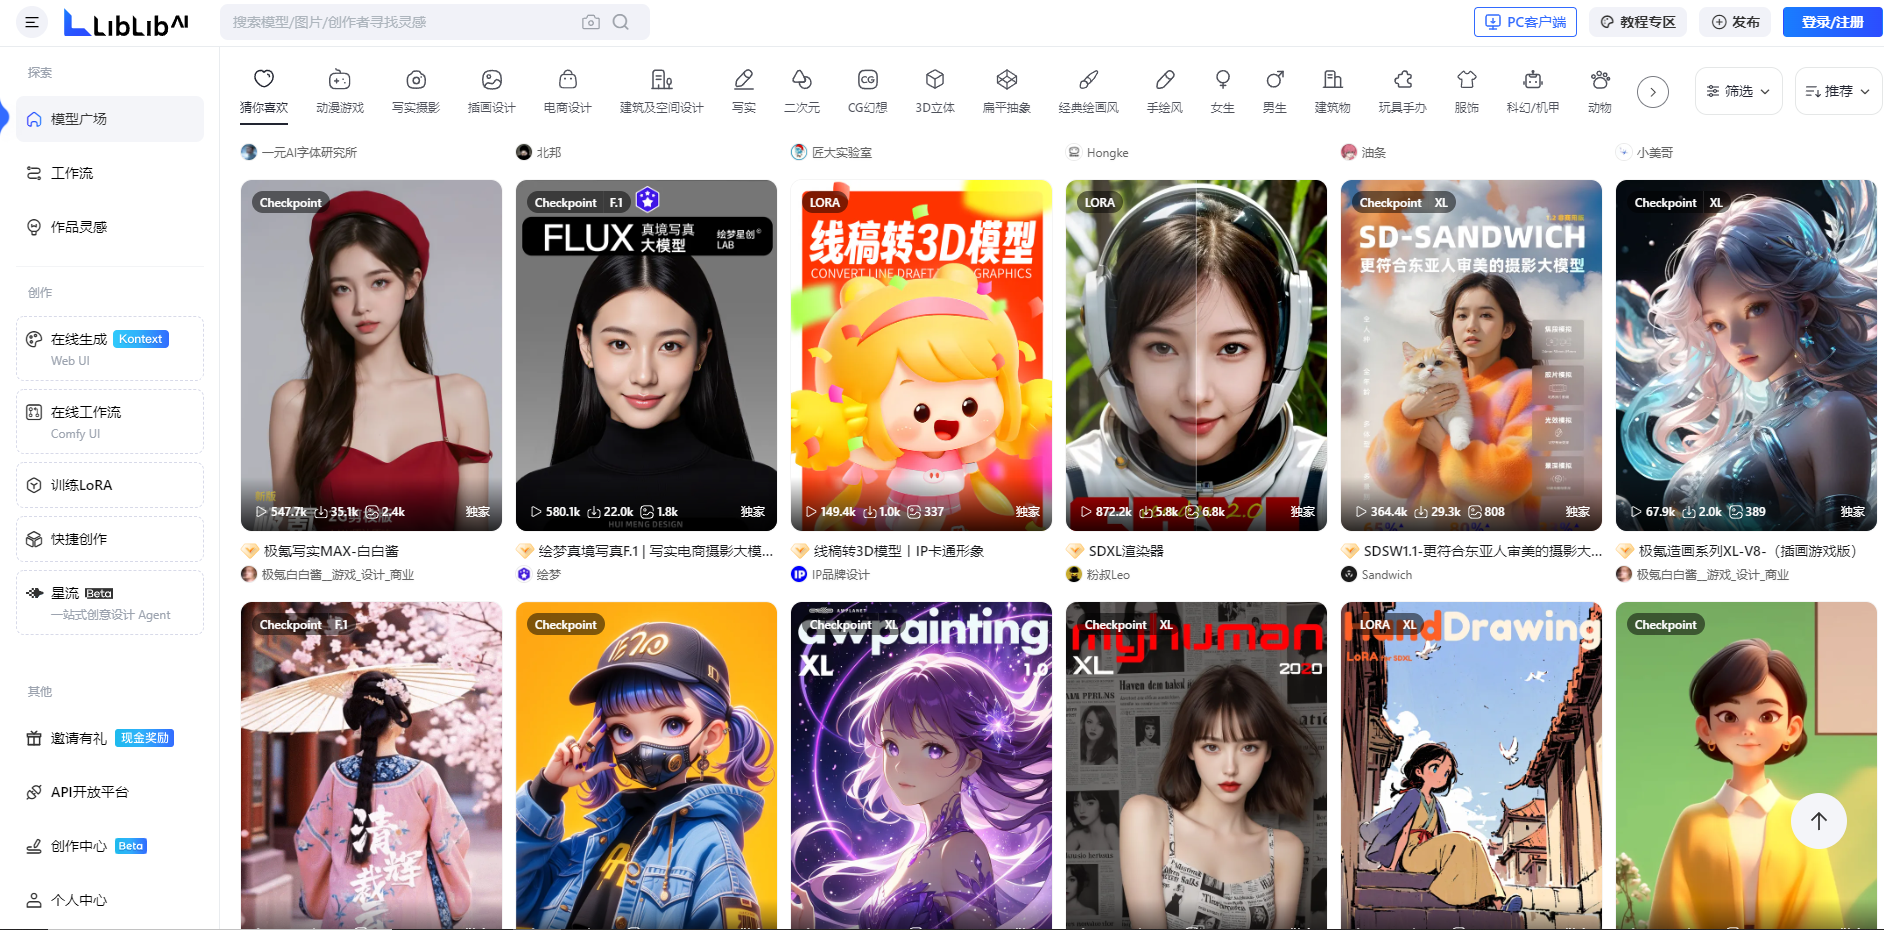
Task: Click the 登录/注册 button
Action: (x=1832, y=22)
